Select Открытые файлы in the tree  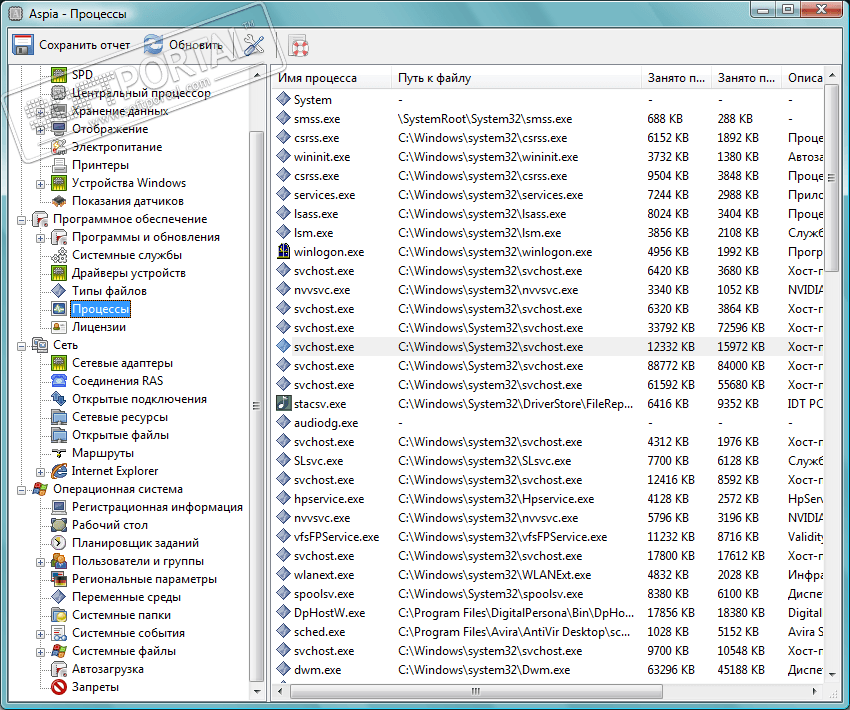point(120,435)
